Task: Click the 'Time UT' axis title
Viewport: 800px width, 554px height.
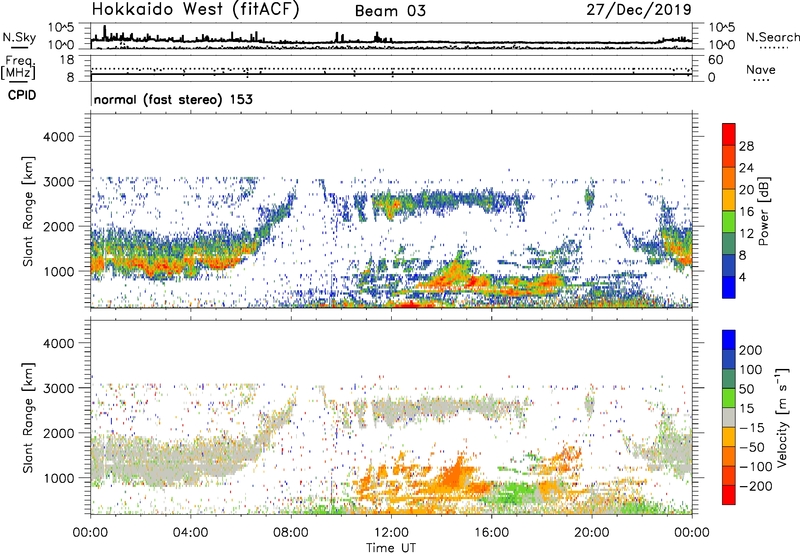Action: click(x=391, y=548)
